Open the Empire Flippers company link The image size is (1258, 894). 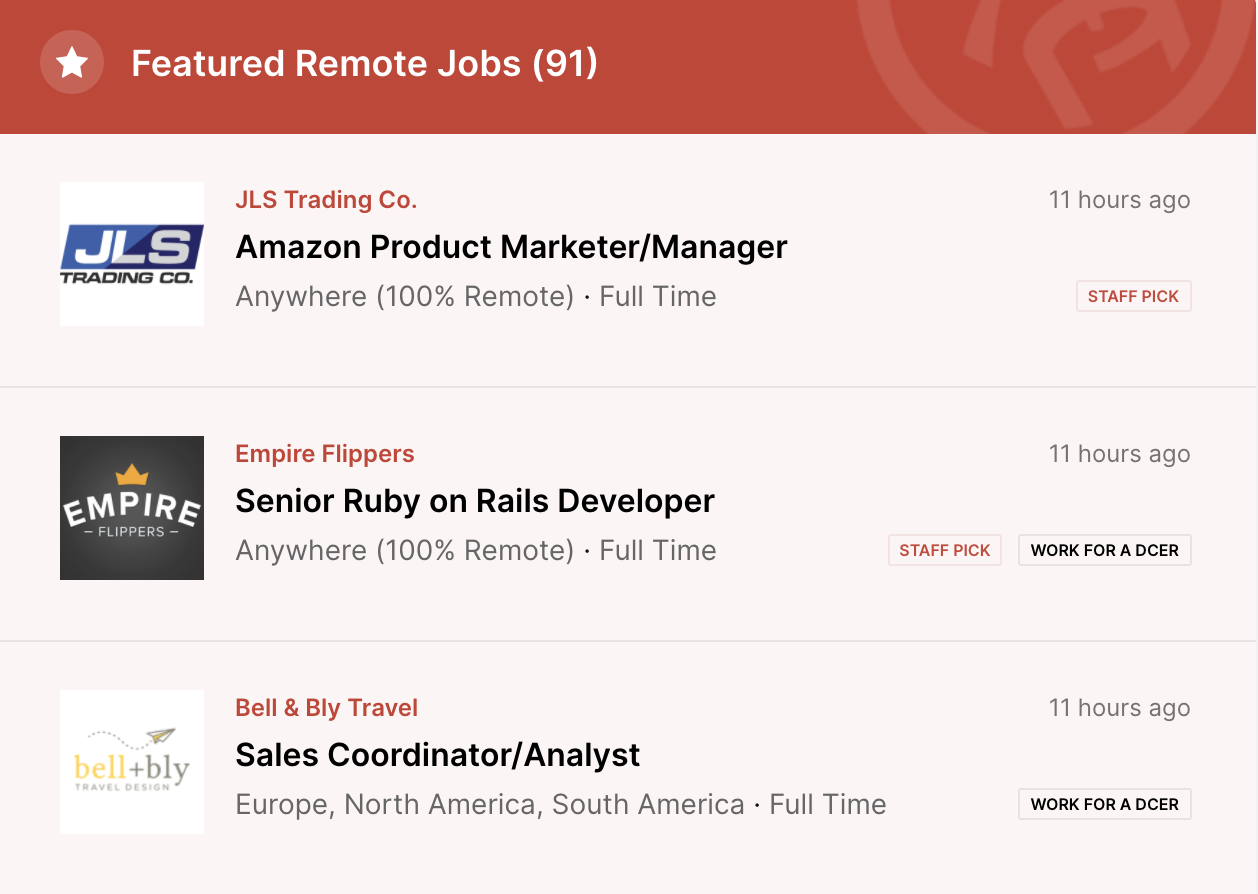[x=325, y=454]
